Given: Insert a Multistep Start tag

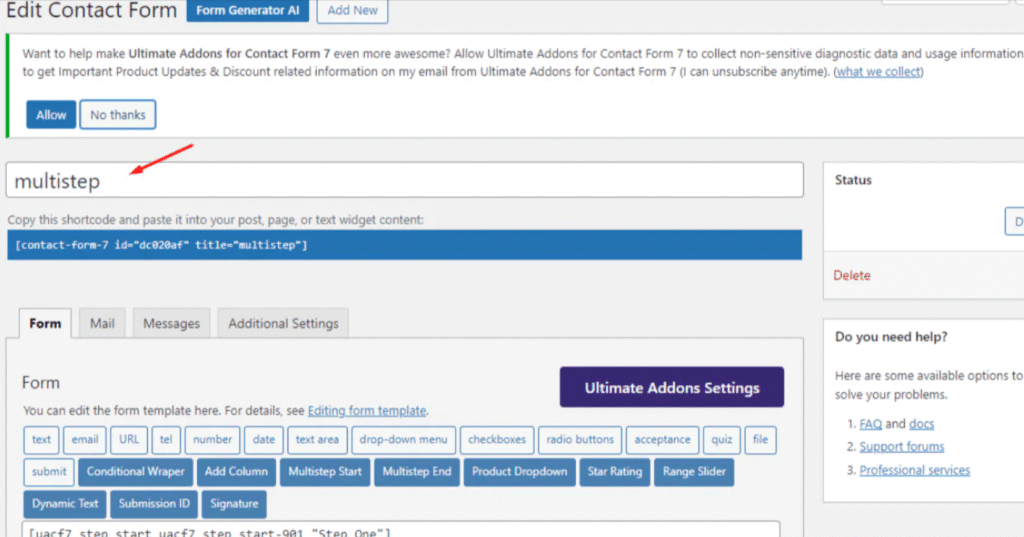Looking at the screenshot, I should coord(325,472).
